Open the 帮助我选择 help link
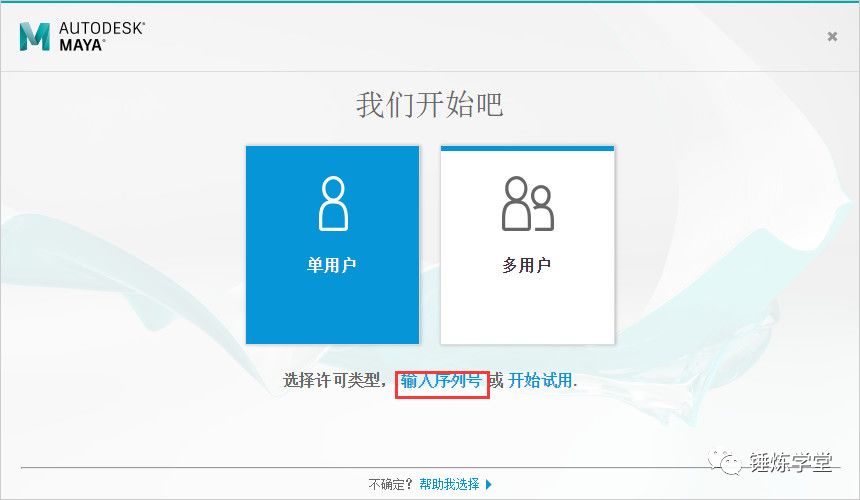The width and height of the screenshot is (860, 500). [449, 485]
